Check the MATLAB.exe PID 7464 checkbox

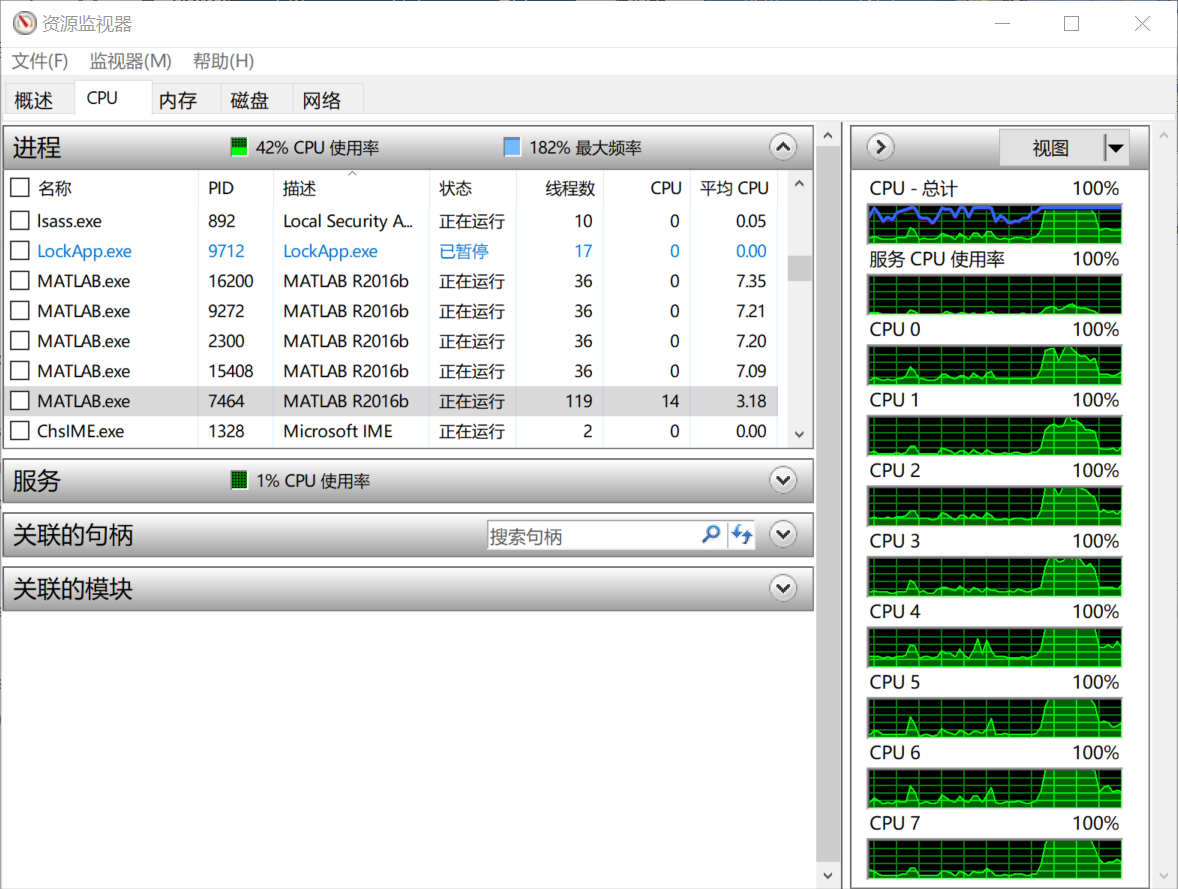[x=20, y=401]
